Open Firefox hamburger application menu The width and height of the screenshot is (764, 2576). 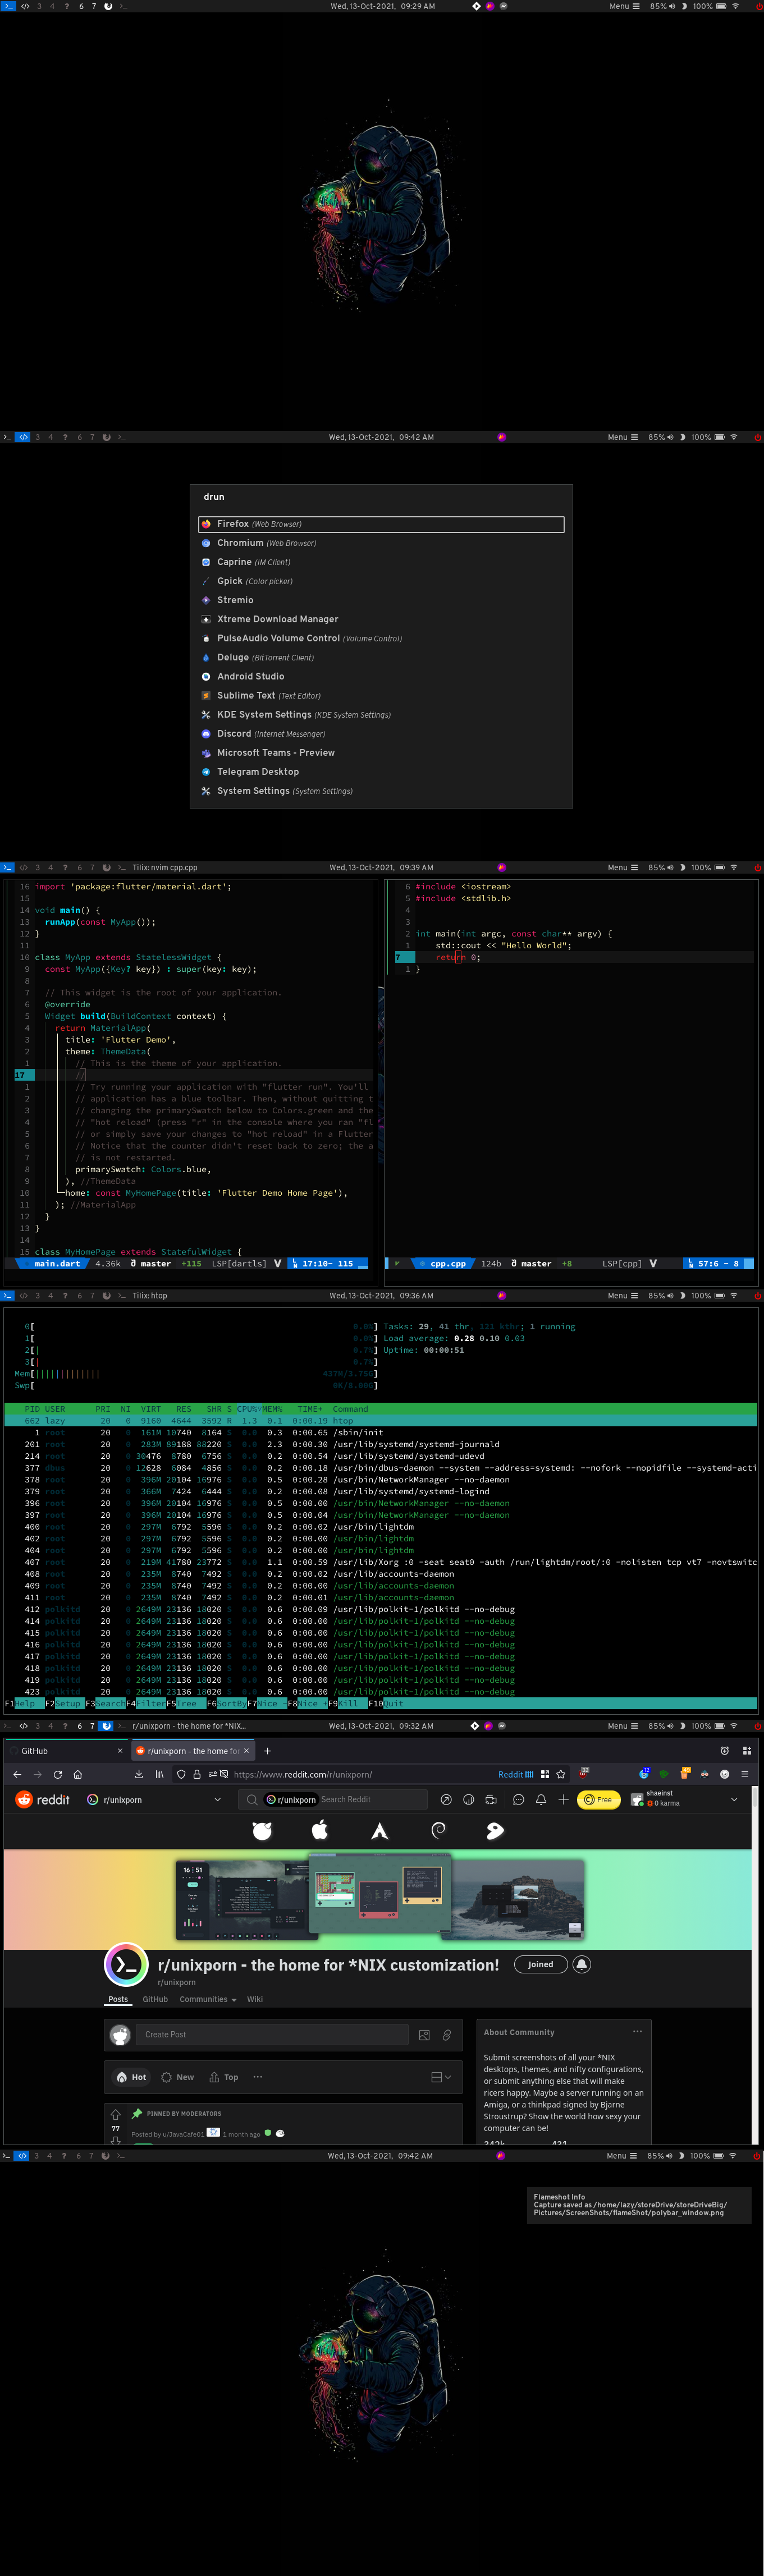[x=744, y=1775]
